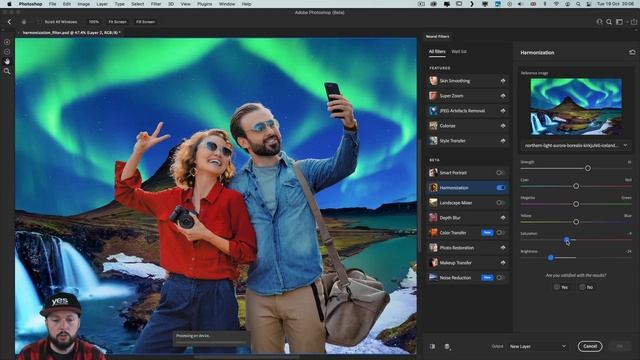The height and width of the screenshot is (360, 640).
Task: Click the Wi-Fi icon in menu bar
Action: click(556, 4)
